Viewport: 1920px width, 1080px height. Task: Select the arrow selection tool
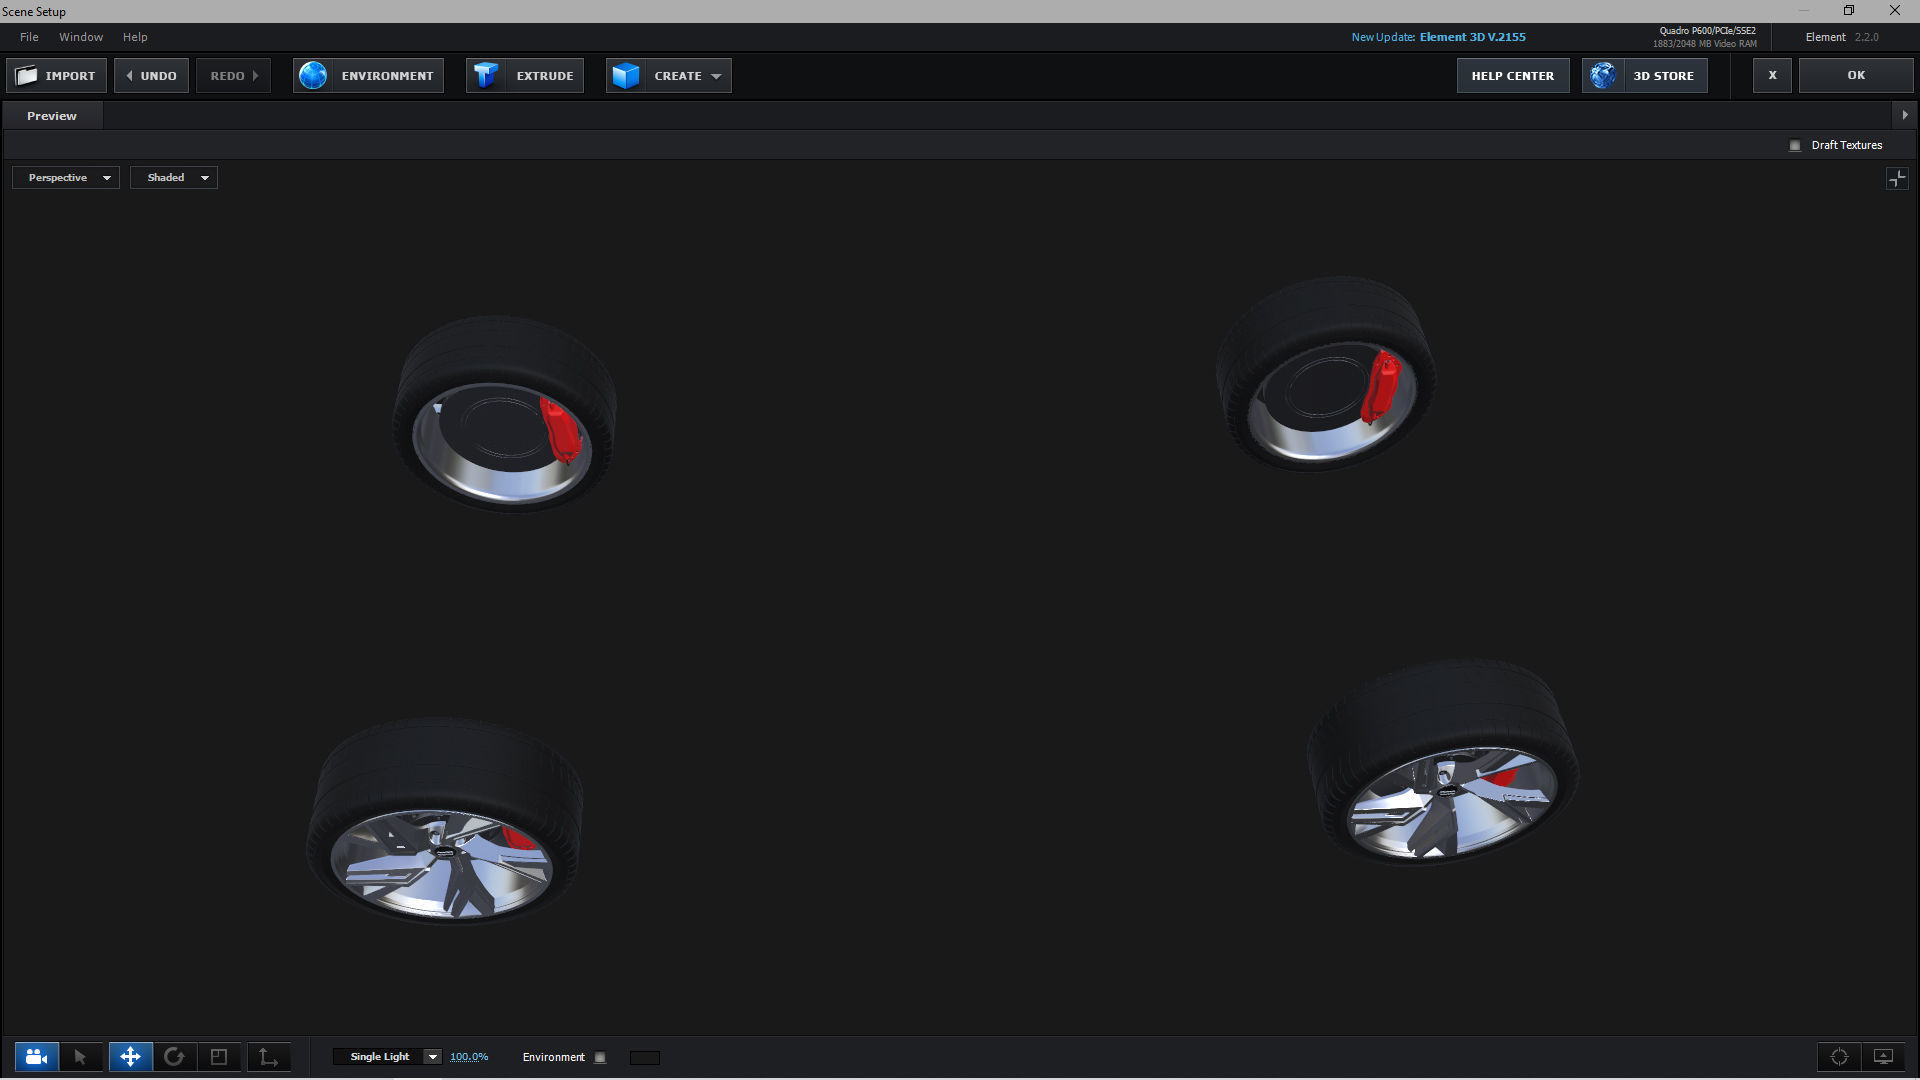80,1057
